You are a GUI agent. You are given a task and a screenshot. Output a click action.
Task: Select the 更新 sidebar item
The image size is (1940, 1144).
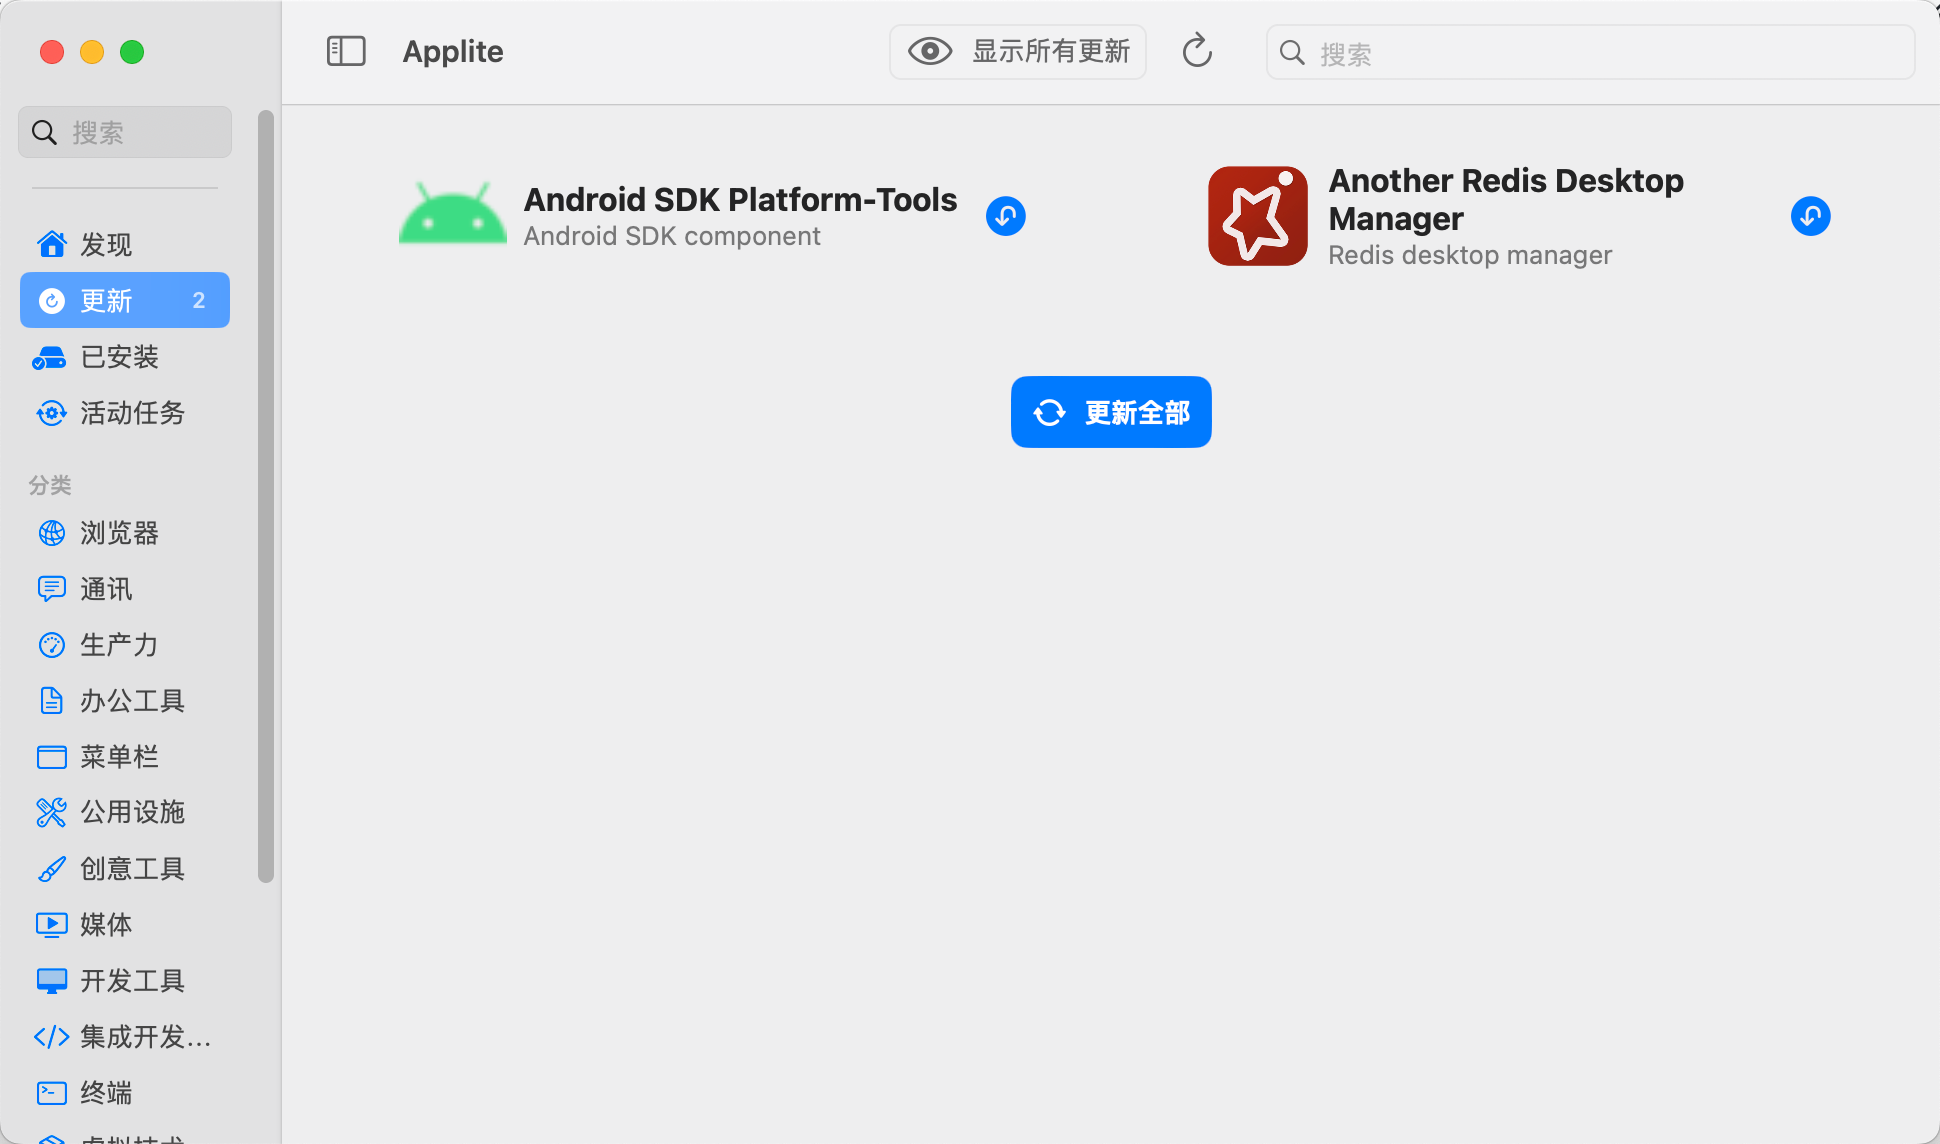coord(125,300)
